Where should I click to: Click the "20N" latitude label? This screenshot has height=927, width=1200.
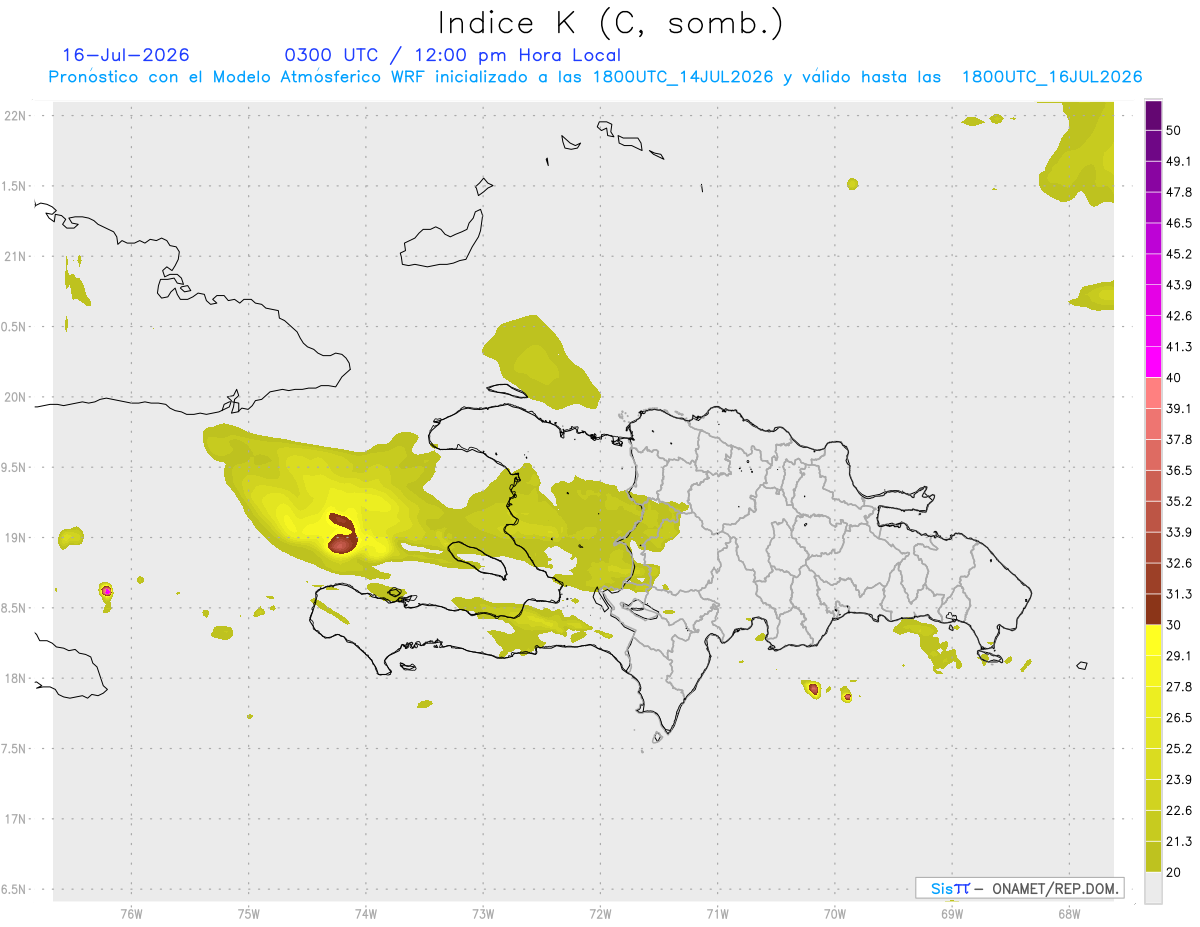click(16, 397)
